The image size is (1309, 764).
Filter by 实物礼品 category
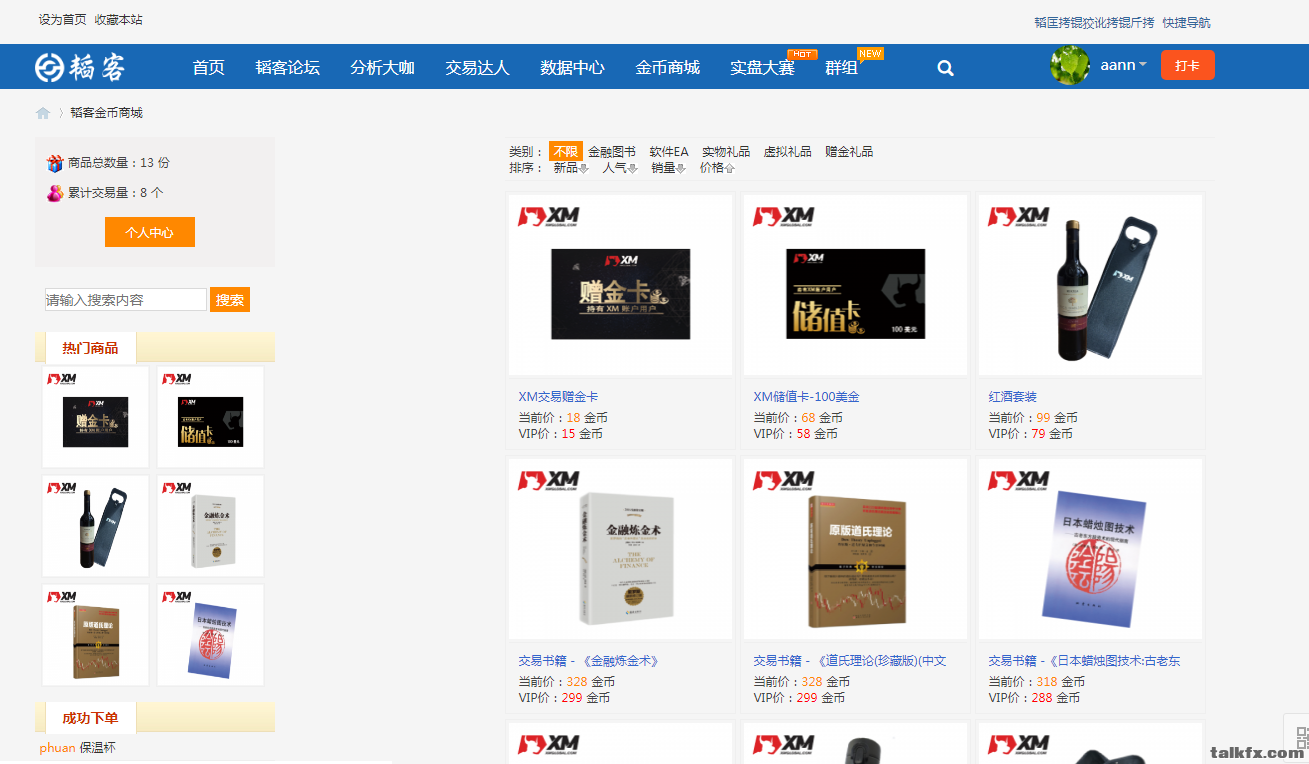[x=726, y=152]
